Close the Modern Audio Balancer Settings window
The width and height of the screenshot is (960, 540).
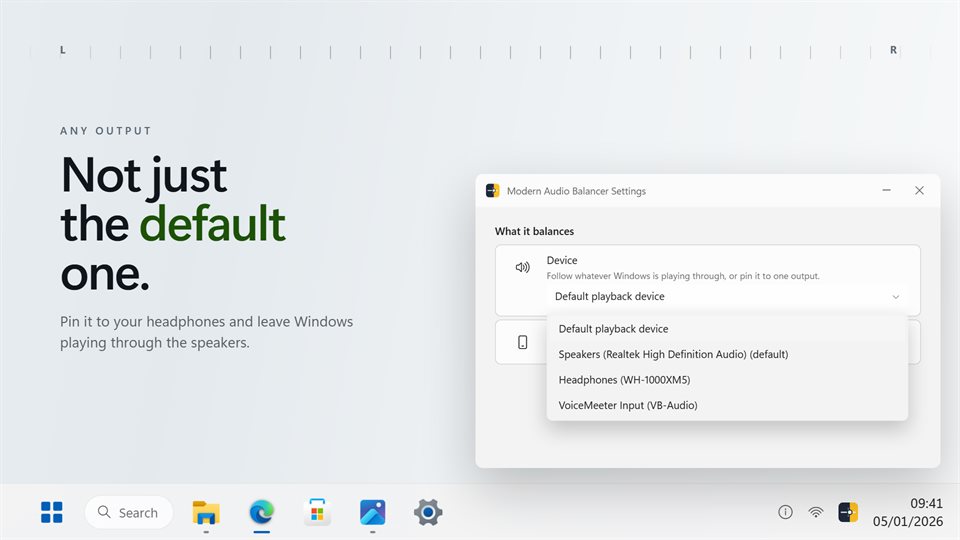919,190
